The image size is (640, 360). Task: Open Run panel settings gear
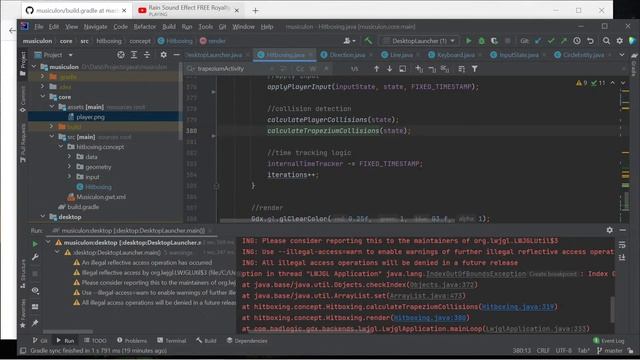[x=609, y=230]
